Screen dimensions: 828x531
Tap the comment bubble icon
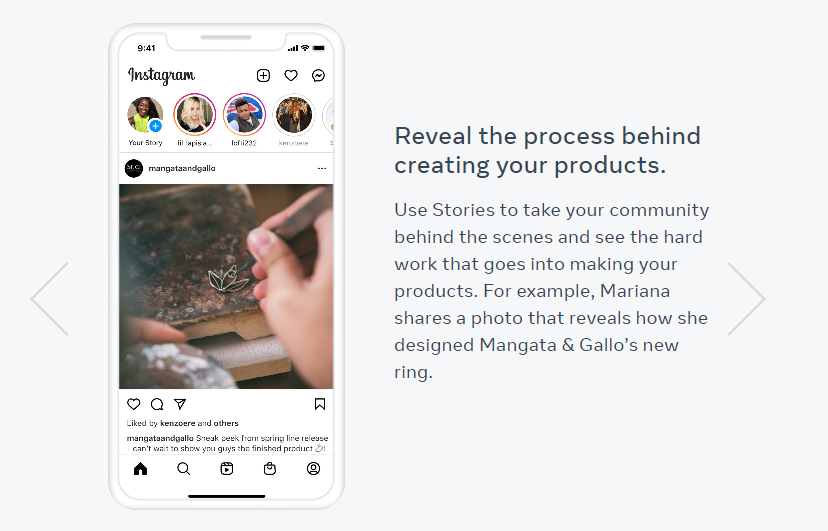(157, 404)
